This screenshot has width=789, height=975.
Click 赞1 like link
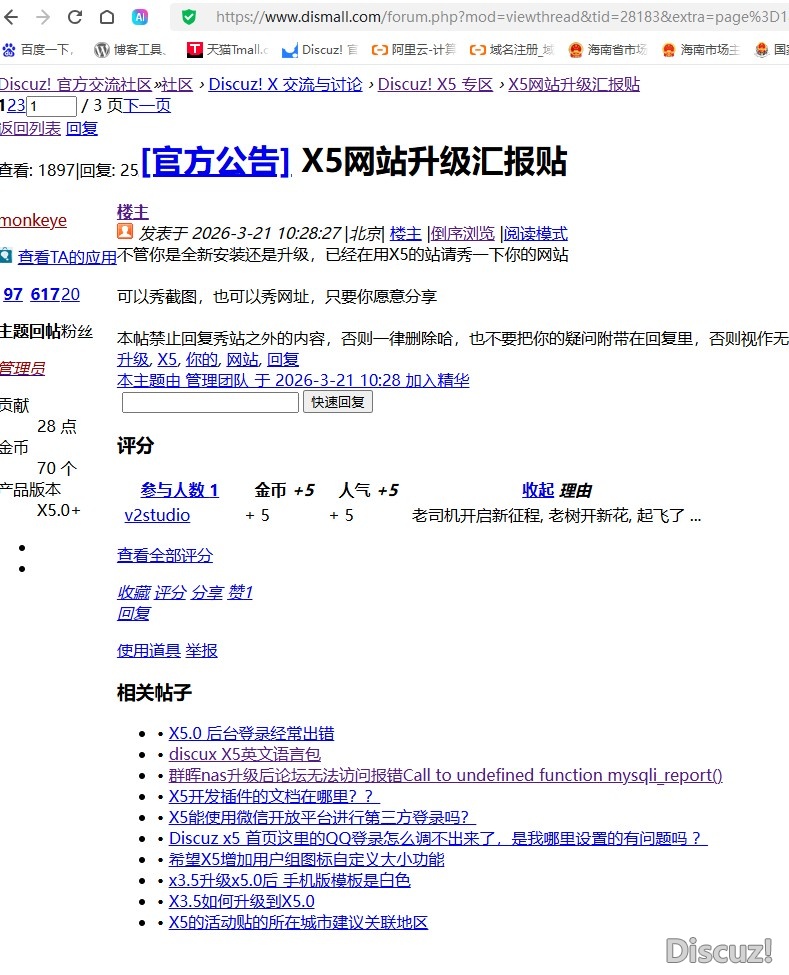point(240,593)
